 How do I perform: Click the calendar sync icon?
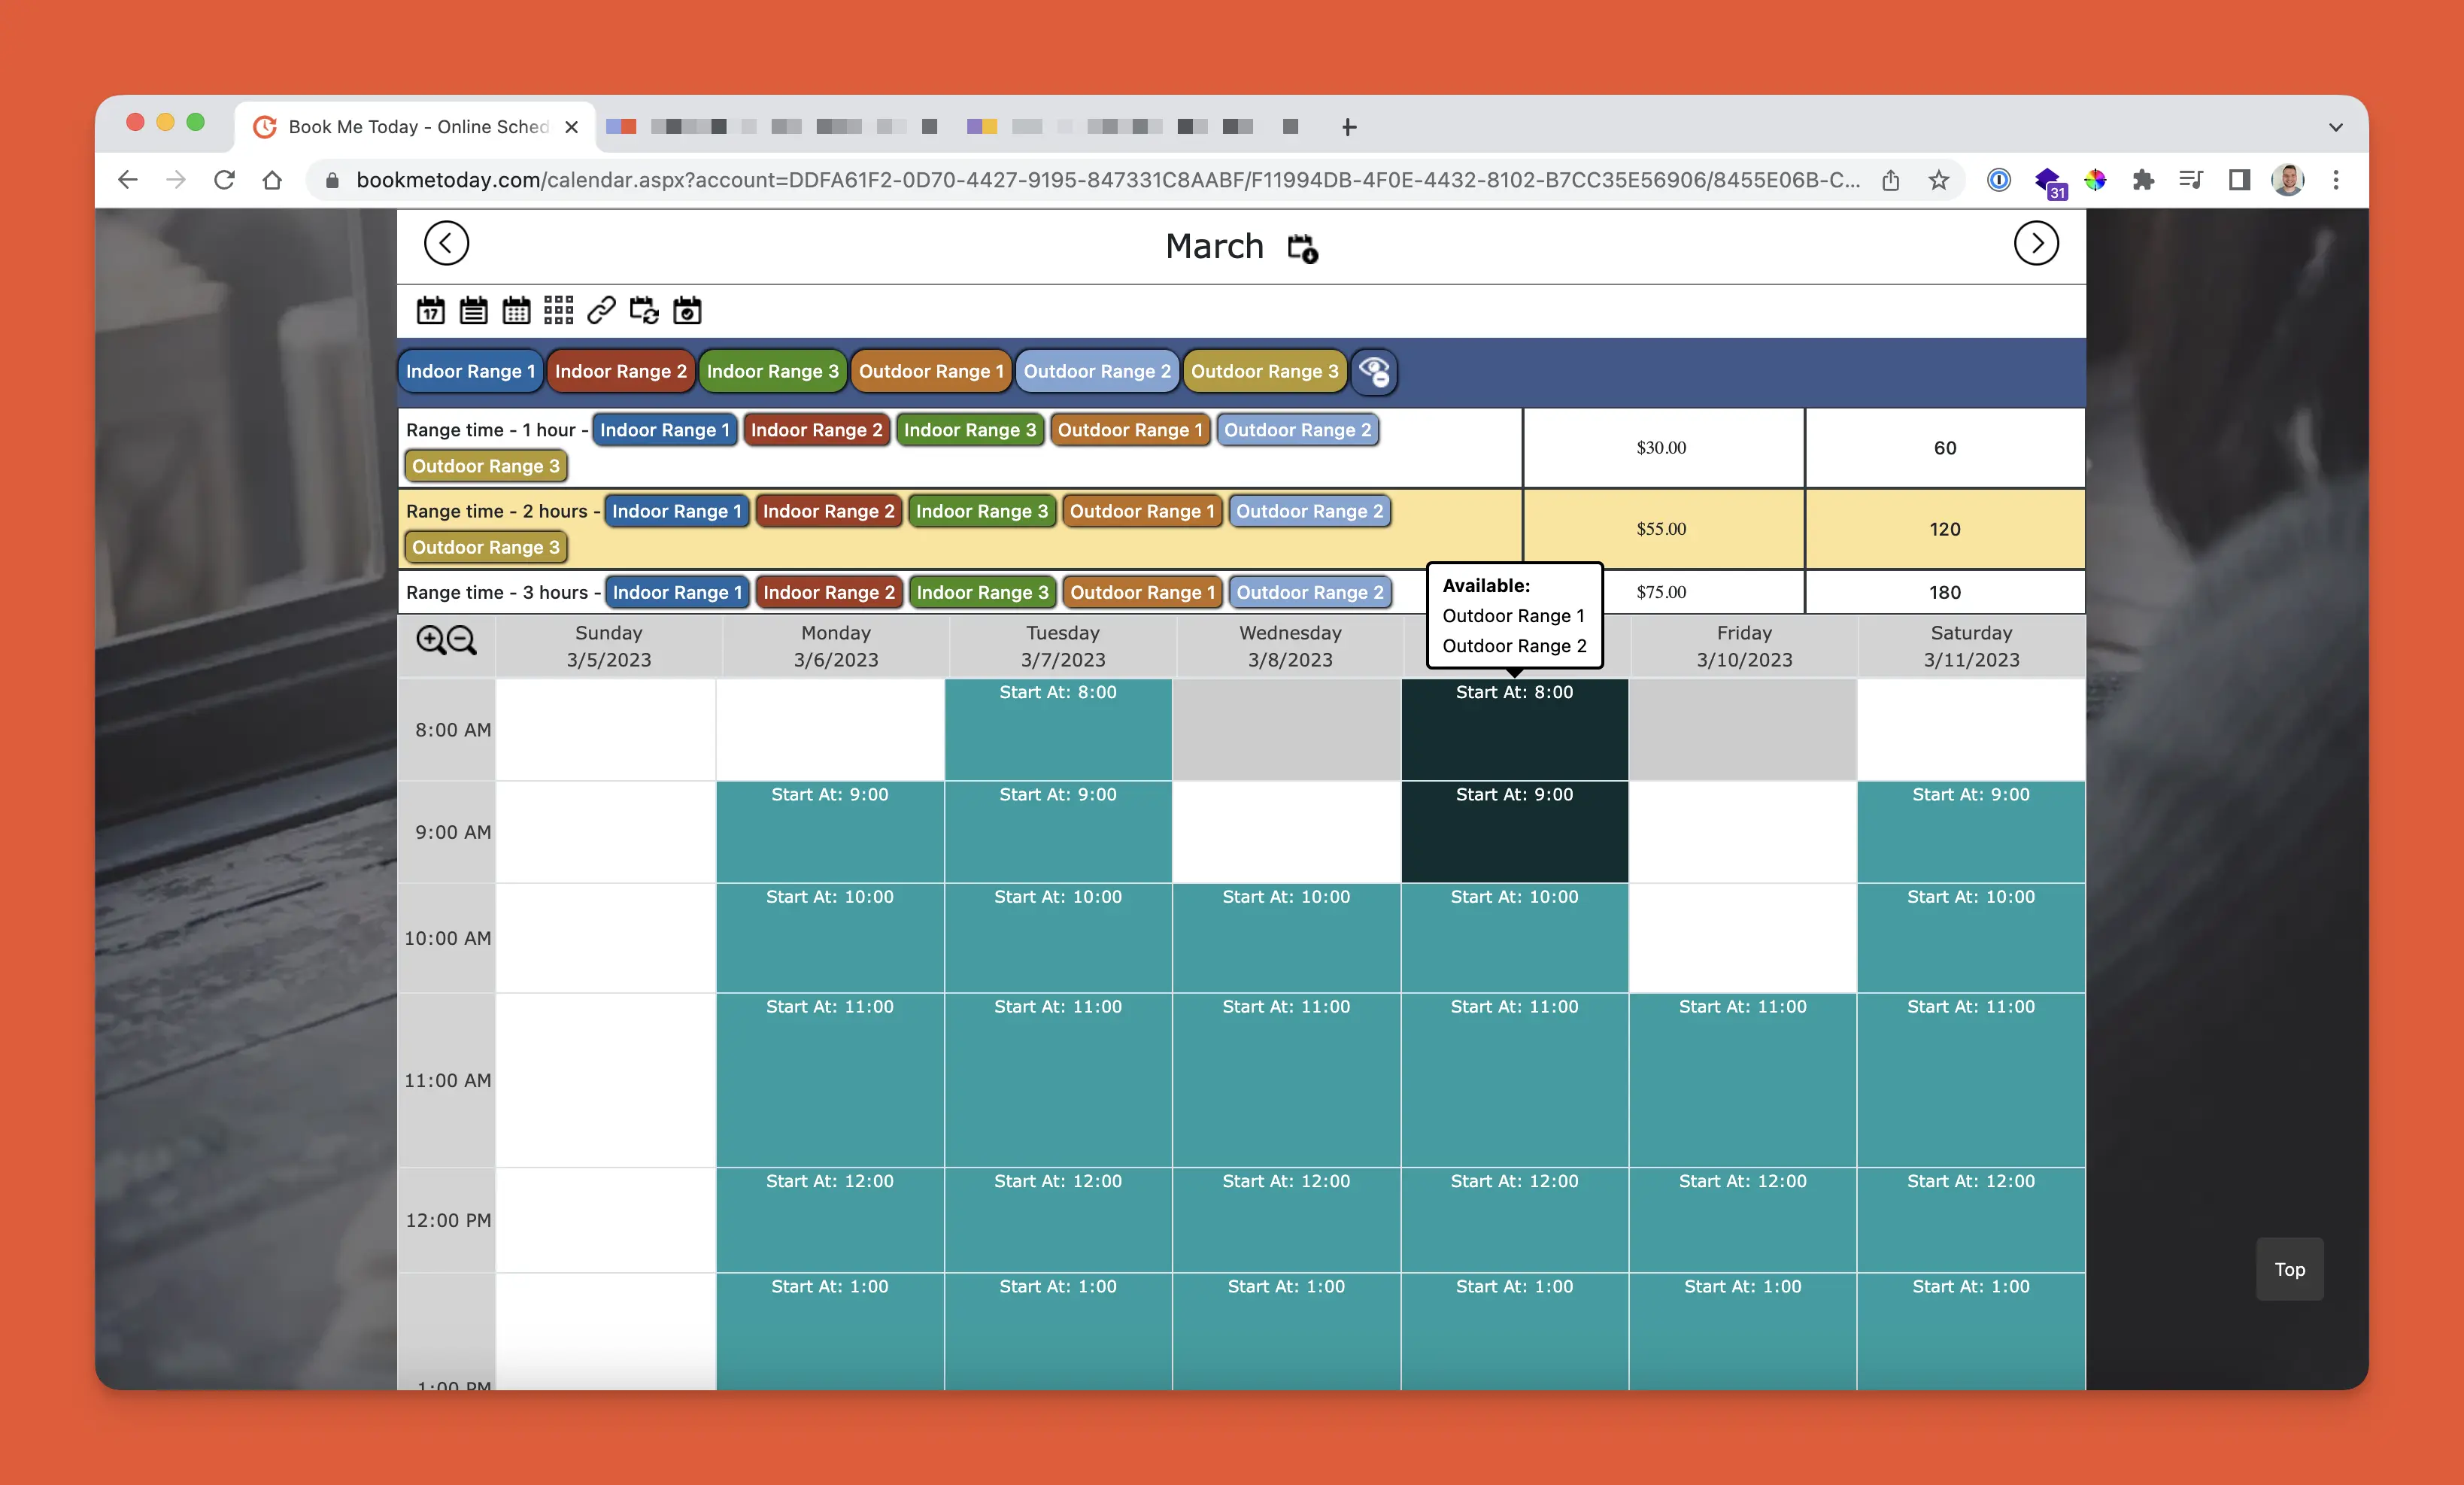[643, 311]
